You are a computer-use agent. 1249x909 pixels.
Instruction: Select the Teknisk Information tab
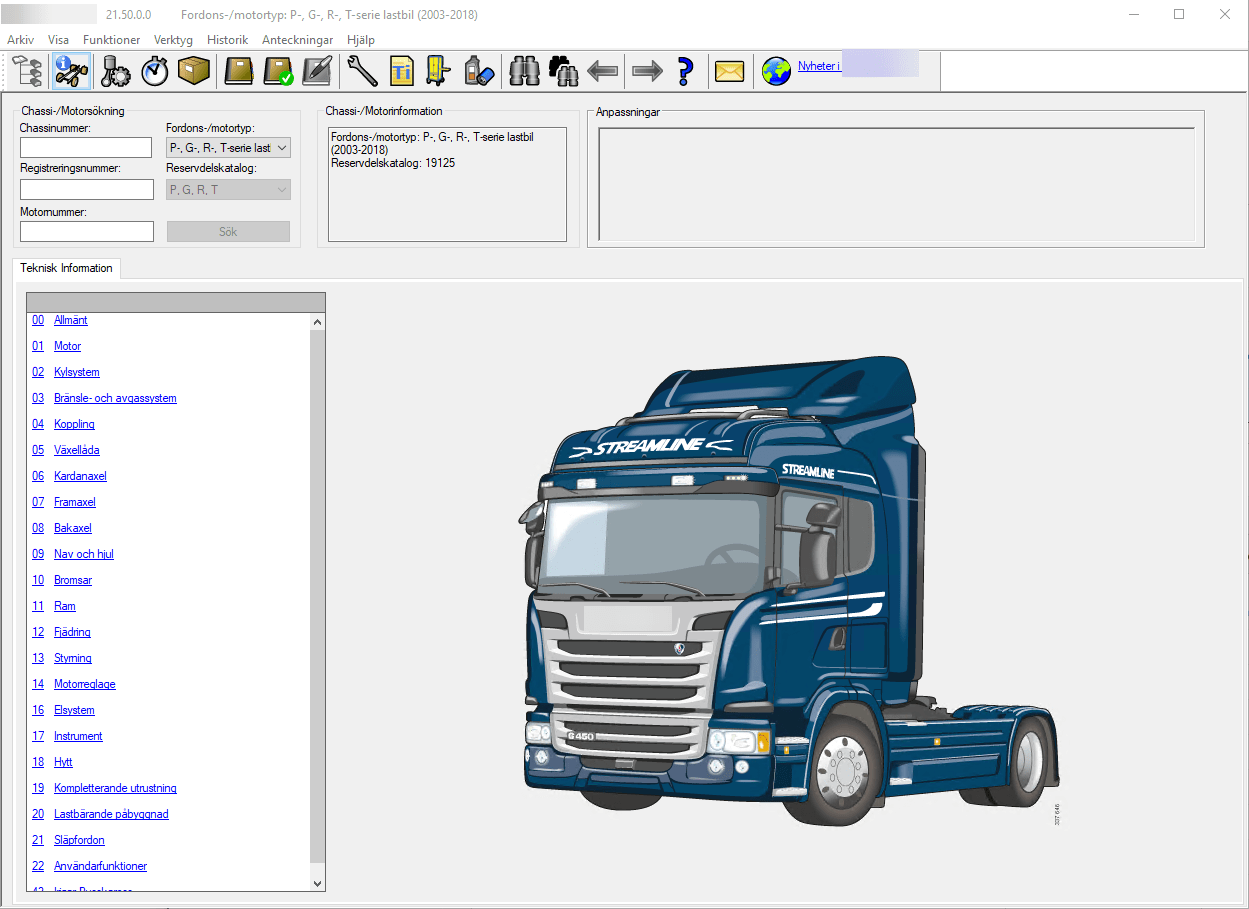(x=66, y=268)
